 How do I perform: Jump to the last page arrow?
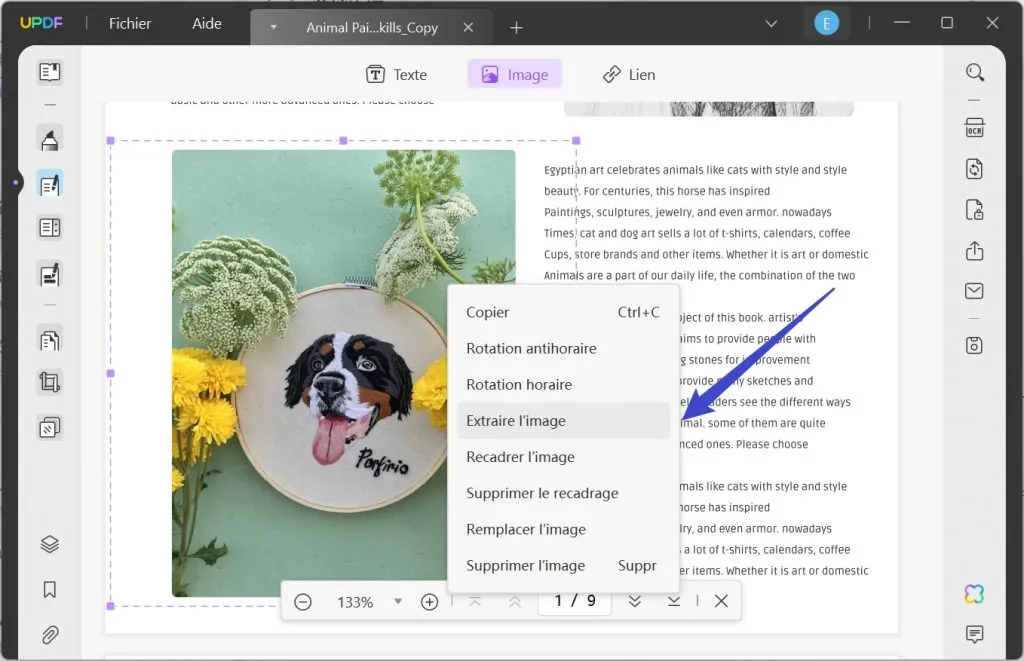pos(673,601)
